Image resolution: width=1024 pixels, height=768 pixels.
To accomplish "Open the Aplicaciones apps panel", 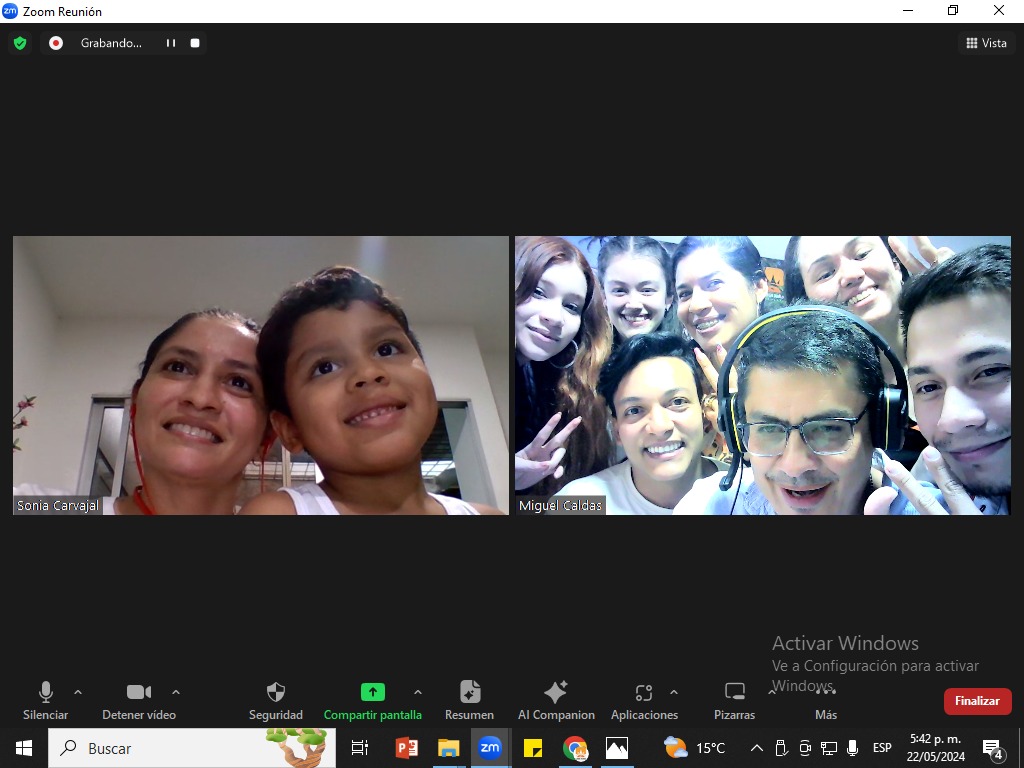I will click(644, 700).
